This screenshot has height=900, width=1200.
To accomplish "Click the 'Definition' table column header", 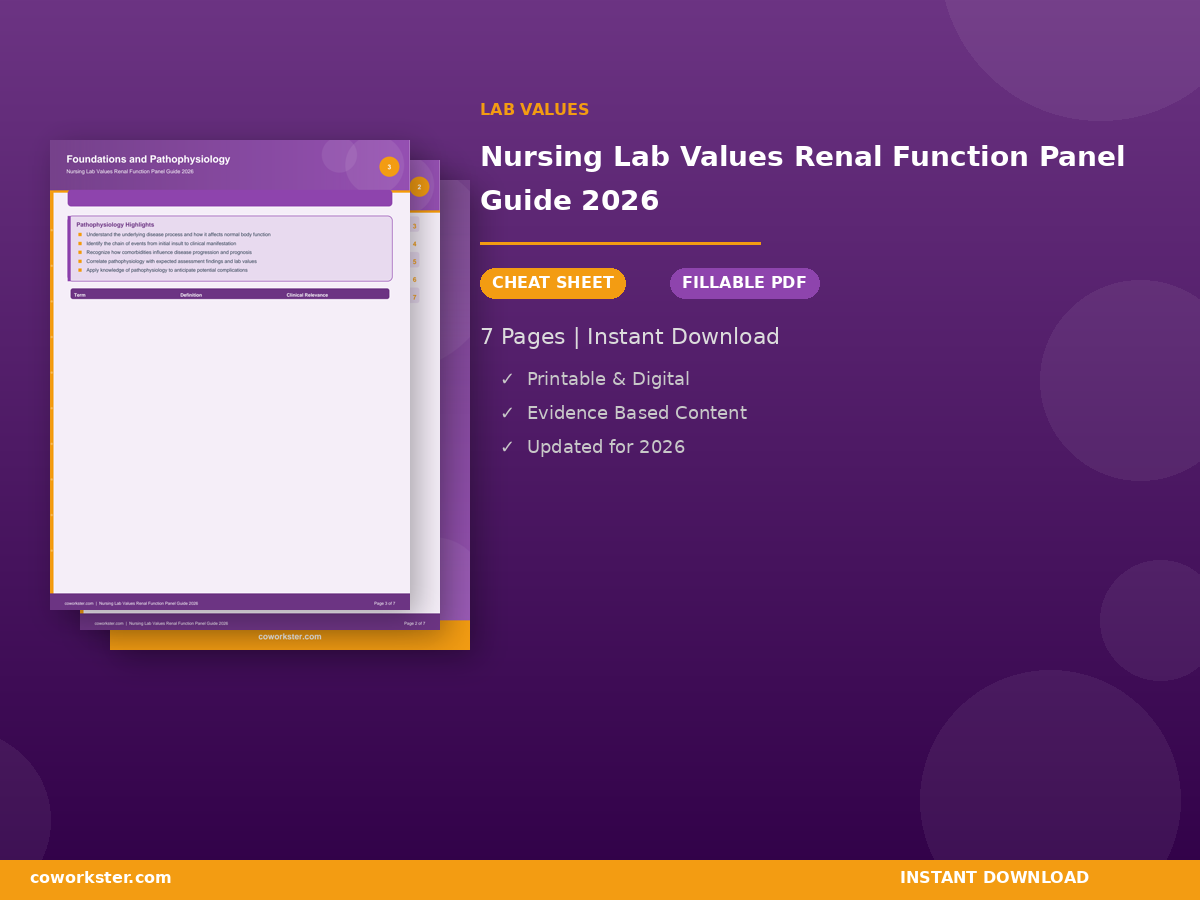I will [x=191, y=295].
